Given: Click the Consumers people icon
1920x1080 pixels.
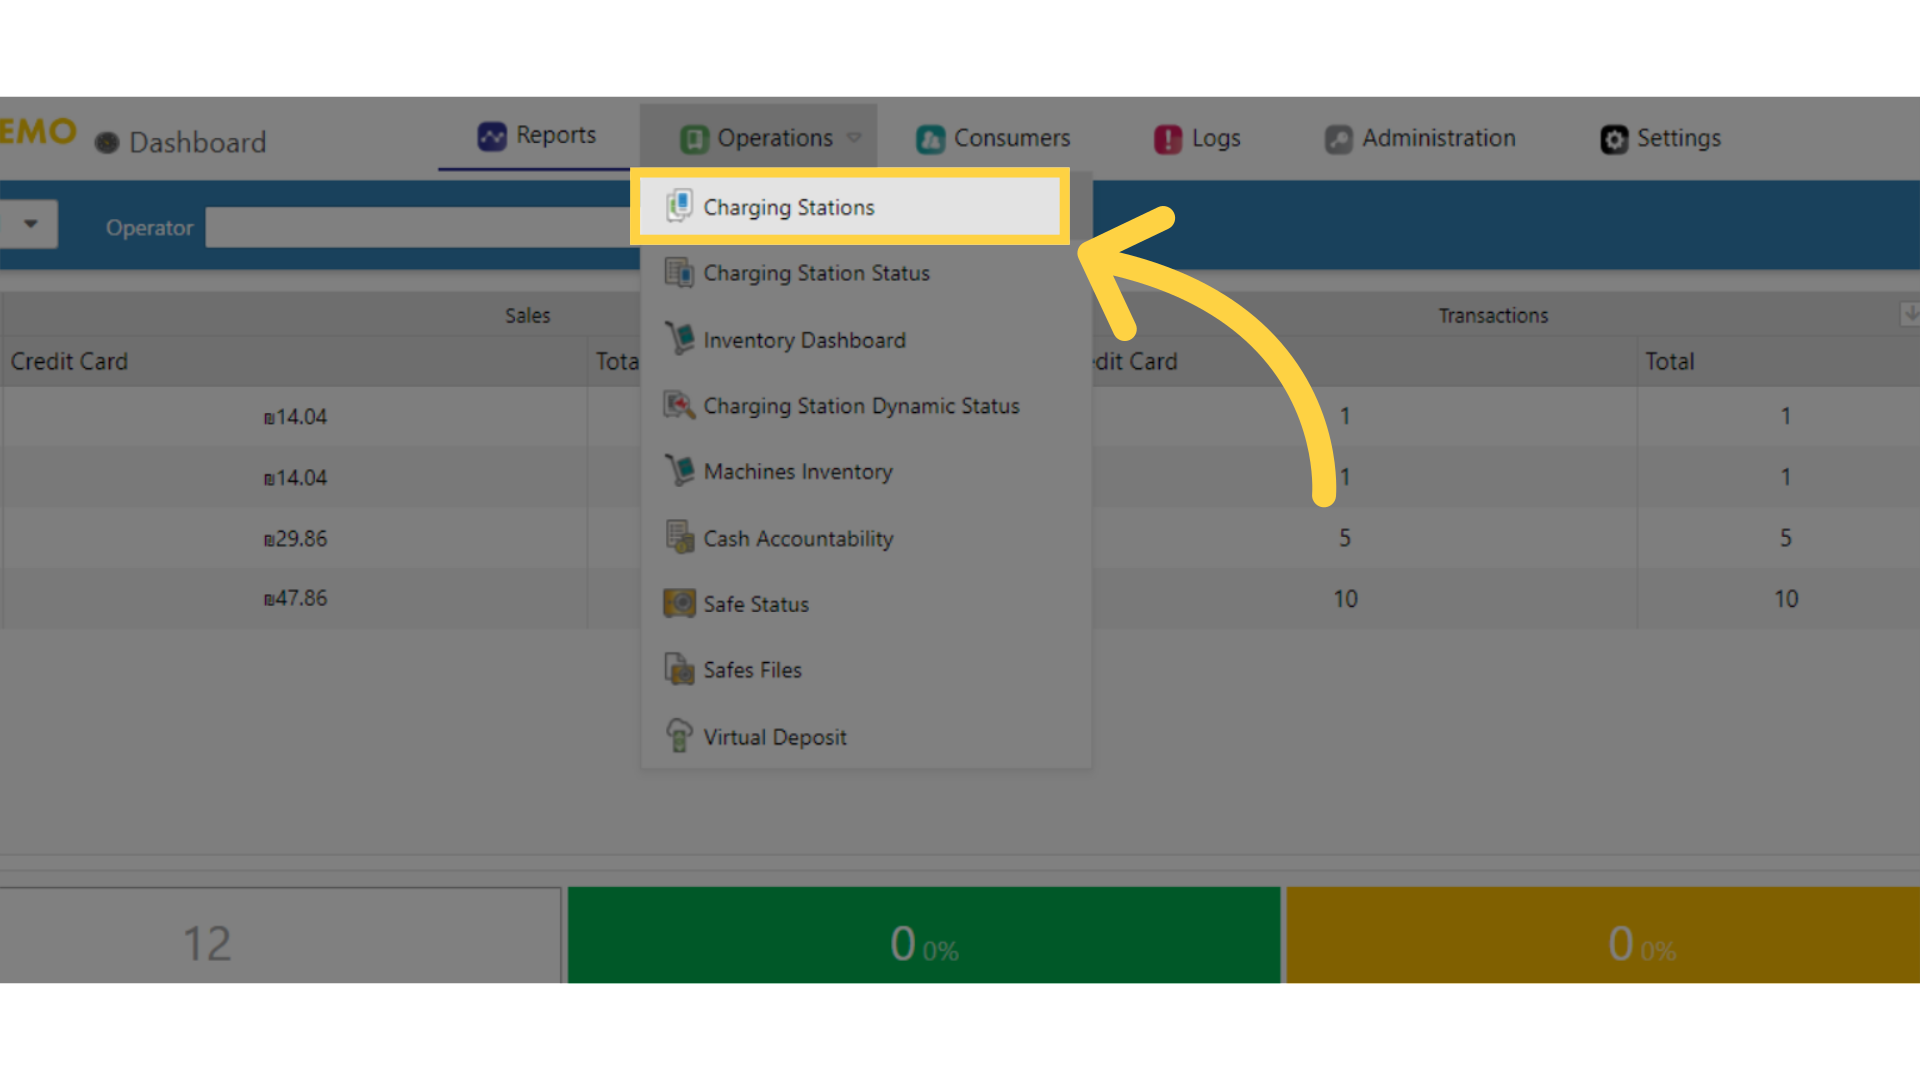Looking at the screenshot, I should click(x=930, y=139).
